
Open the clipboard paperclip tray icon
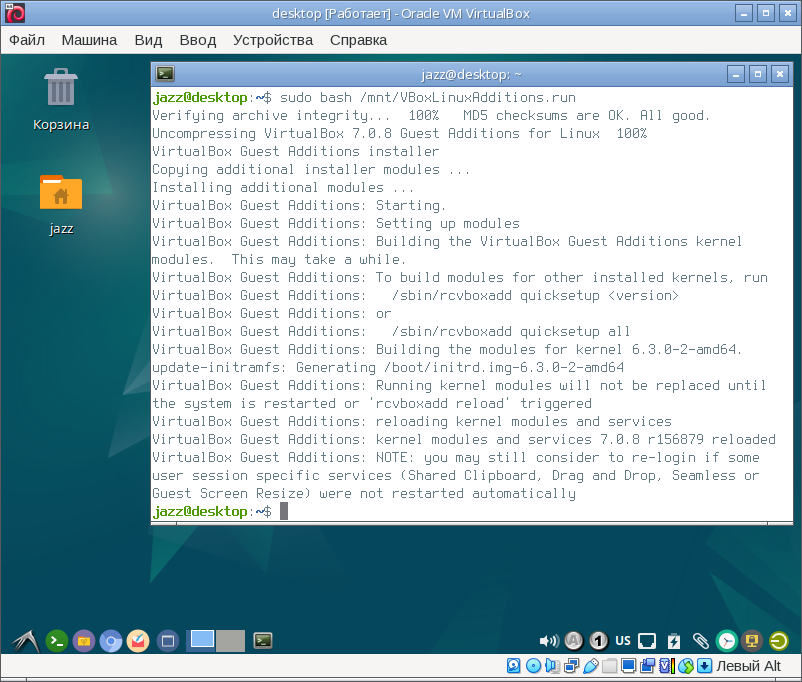click(x=701, y=641)
